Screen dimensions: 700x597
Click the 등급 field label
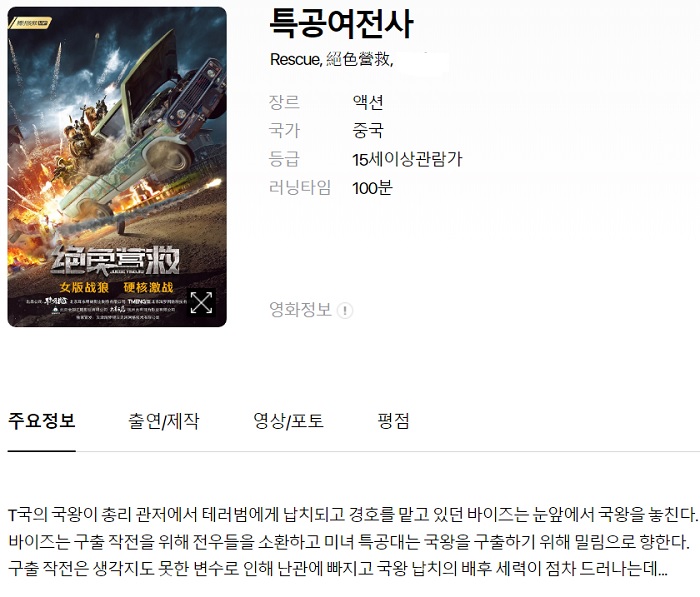point(284,159)
